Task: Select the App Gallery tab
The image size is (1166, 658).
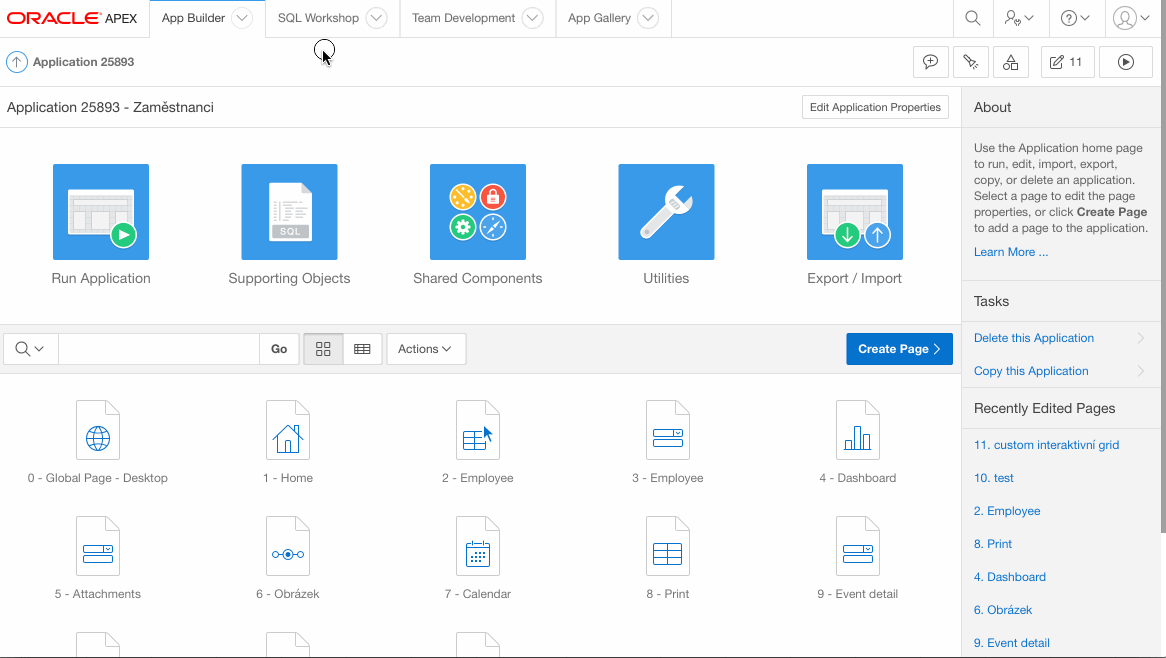Action: [599, 18]
